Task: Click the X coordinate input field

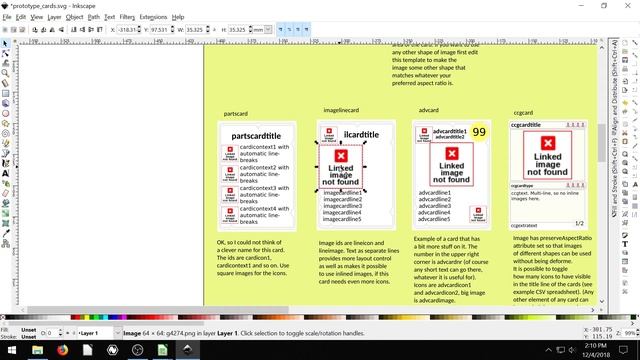Action: [x=127, y=29]
